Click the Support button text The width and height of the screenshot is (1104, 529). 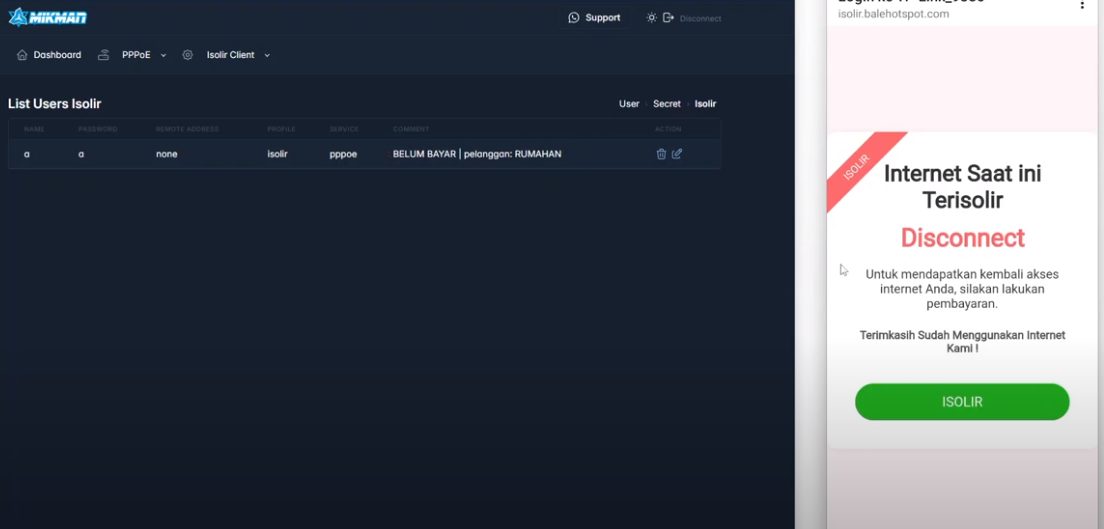click(x=603, y=18)
